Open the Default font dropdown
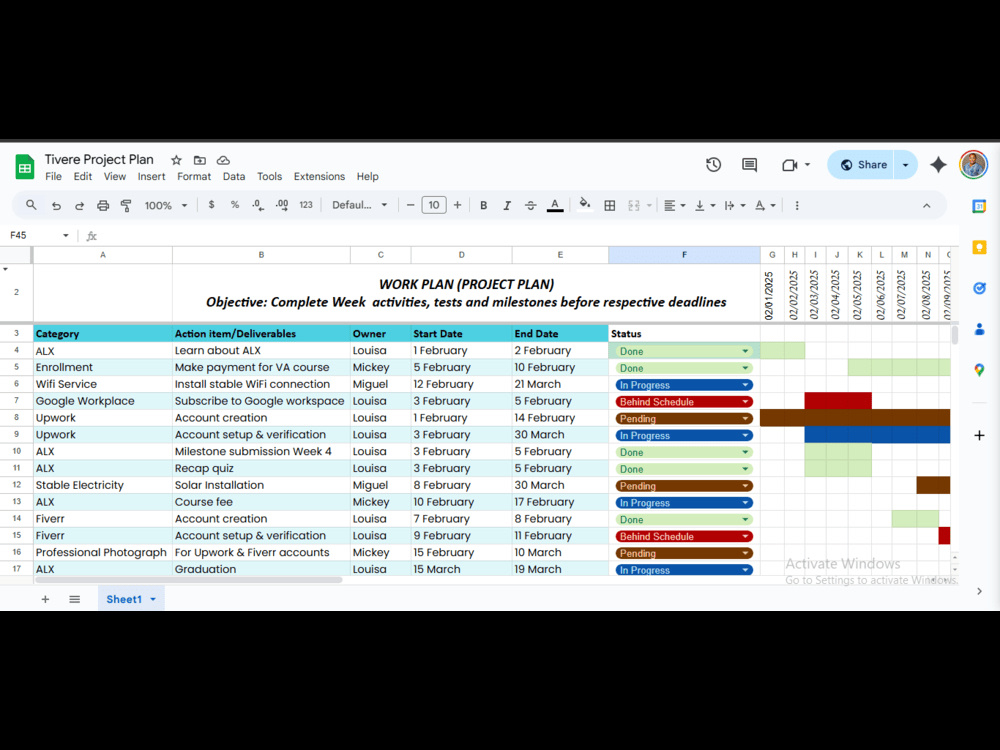 (x=360, y=205)
